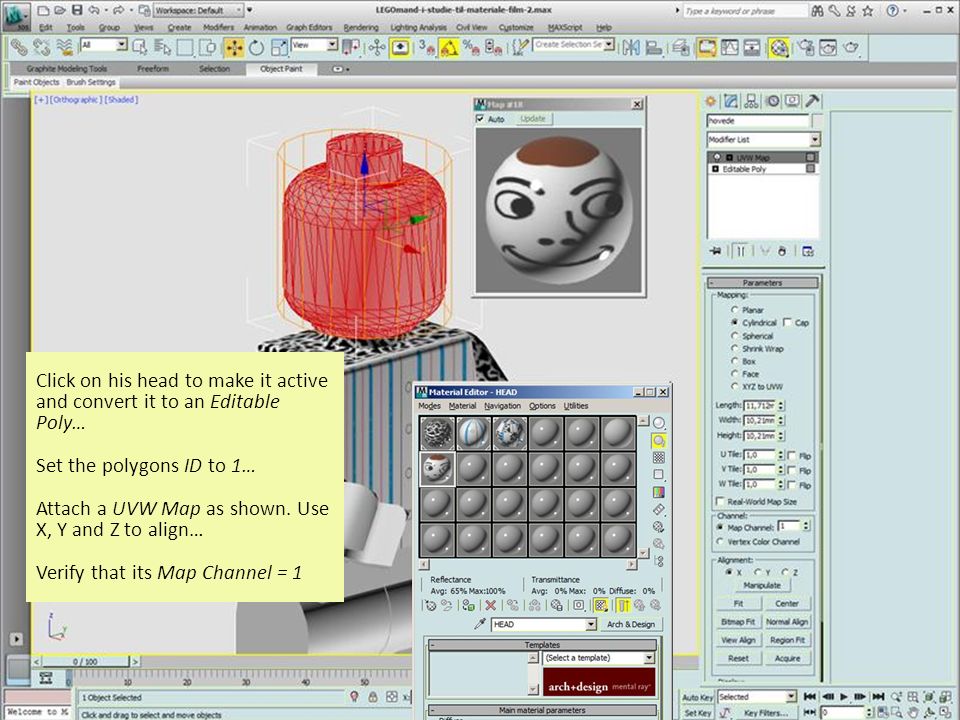Image resolution: width=960 pixels, height=720 pixels.
Task: Click the Mirror tool icon
Action: coord(631,47)
